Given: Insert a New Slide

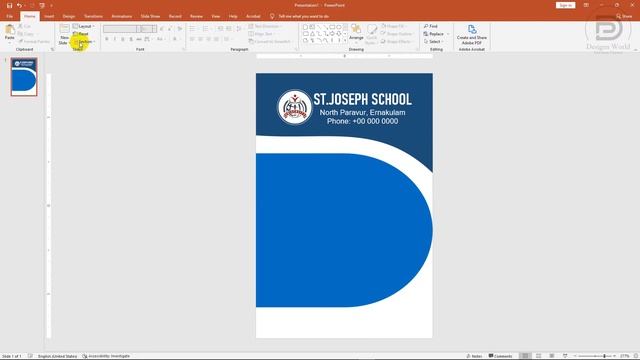Looking at the screenshot, I should click(64, 34).
